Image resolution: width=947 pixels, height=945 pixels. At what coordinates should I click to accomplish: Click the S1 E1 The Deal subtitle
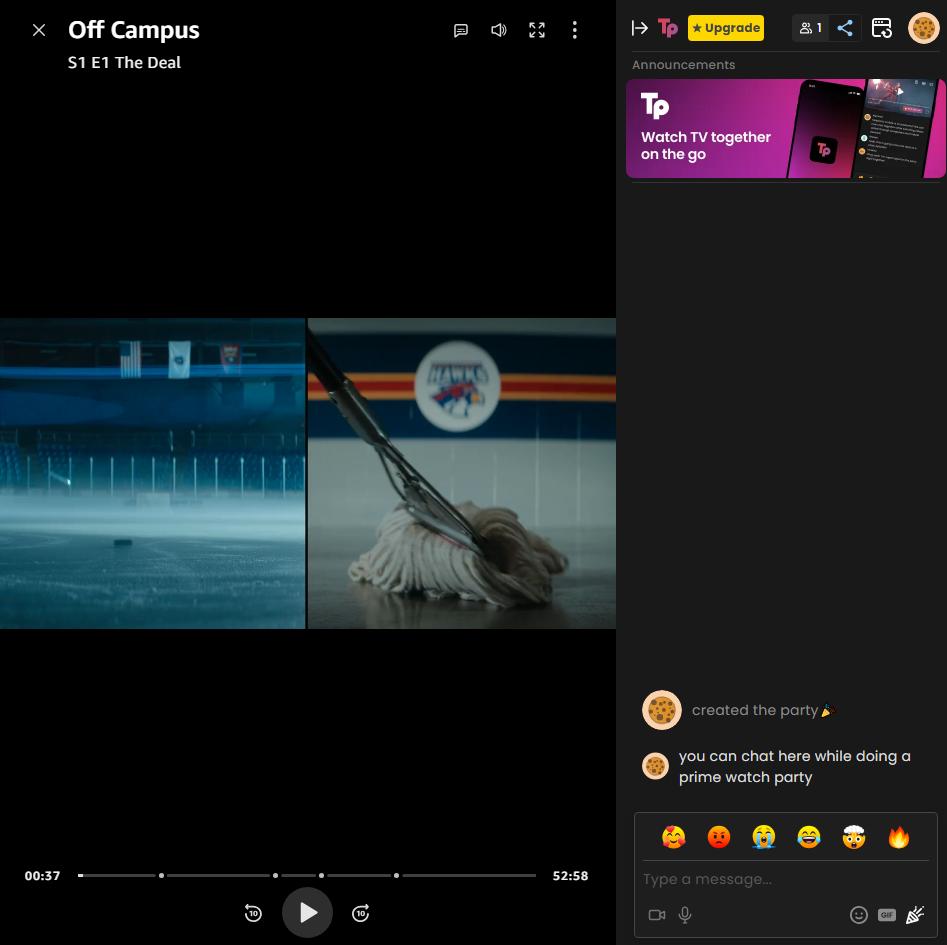click(x=124, y=62)
